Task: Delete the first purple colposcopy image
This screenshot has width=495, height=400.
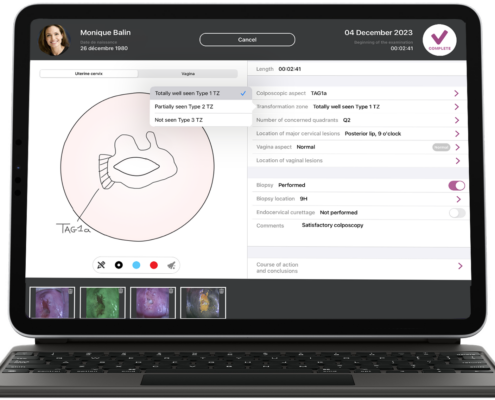Action: click(x=70, y=291)
